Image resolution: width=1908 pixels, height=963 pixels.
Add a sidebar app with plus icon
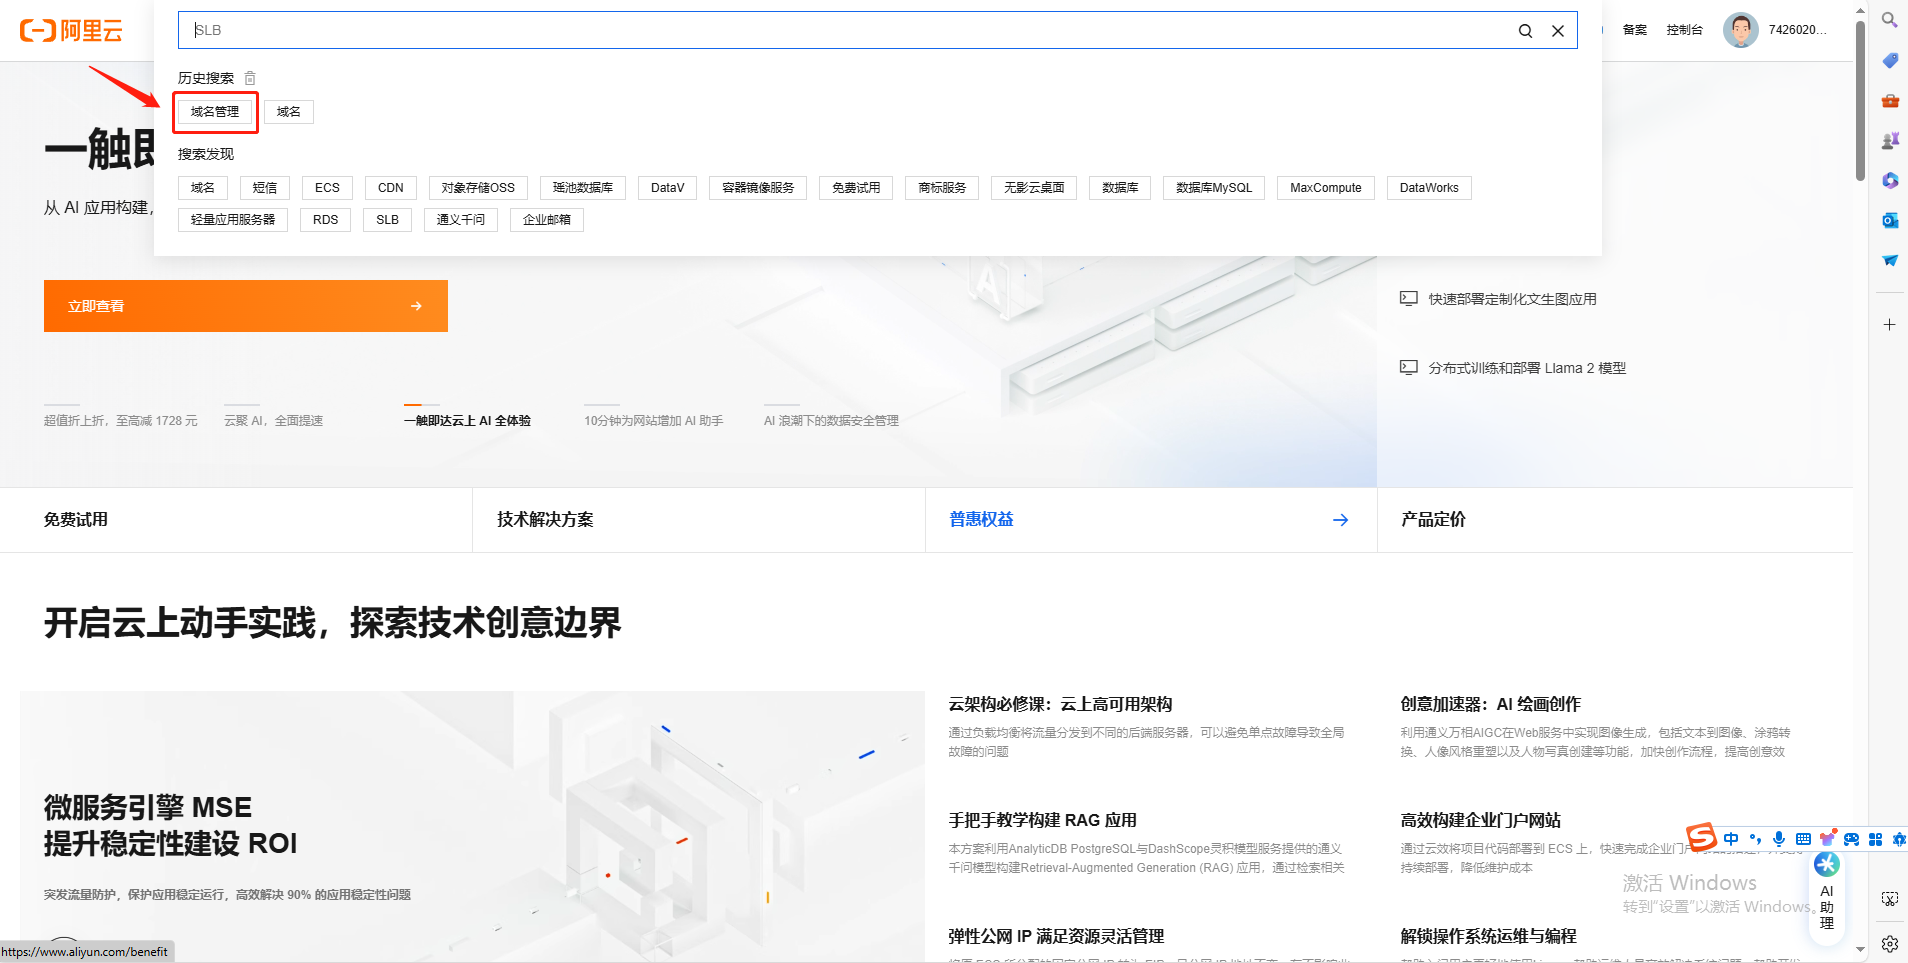(1889, 325)
